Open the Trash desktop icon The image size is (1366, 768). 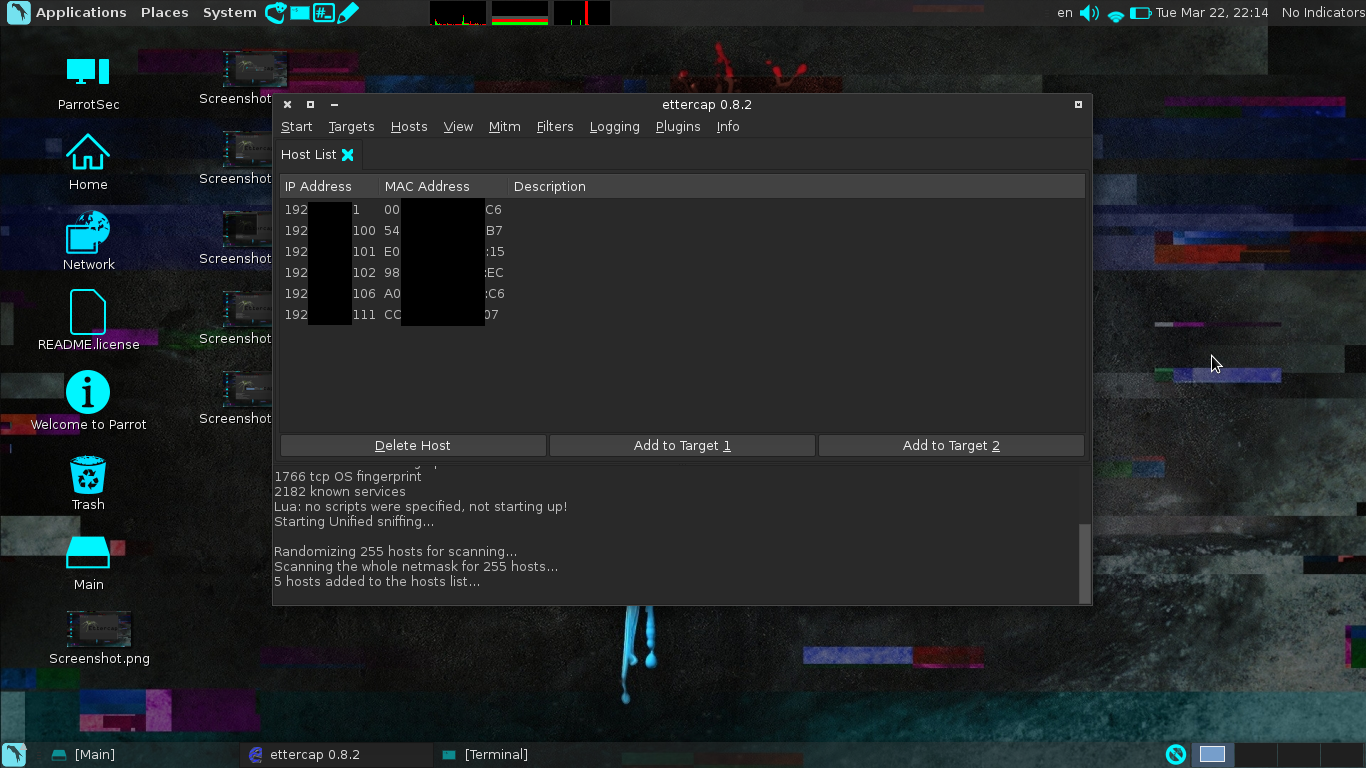click(88, 483)
